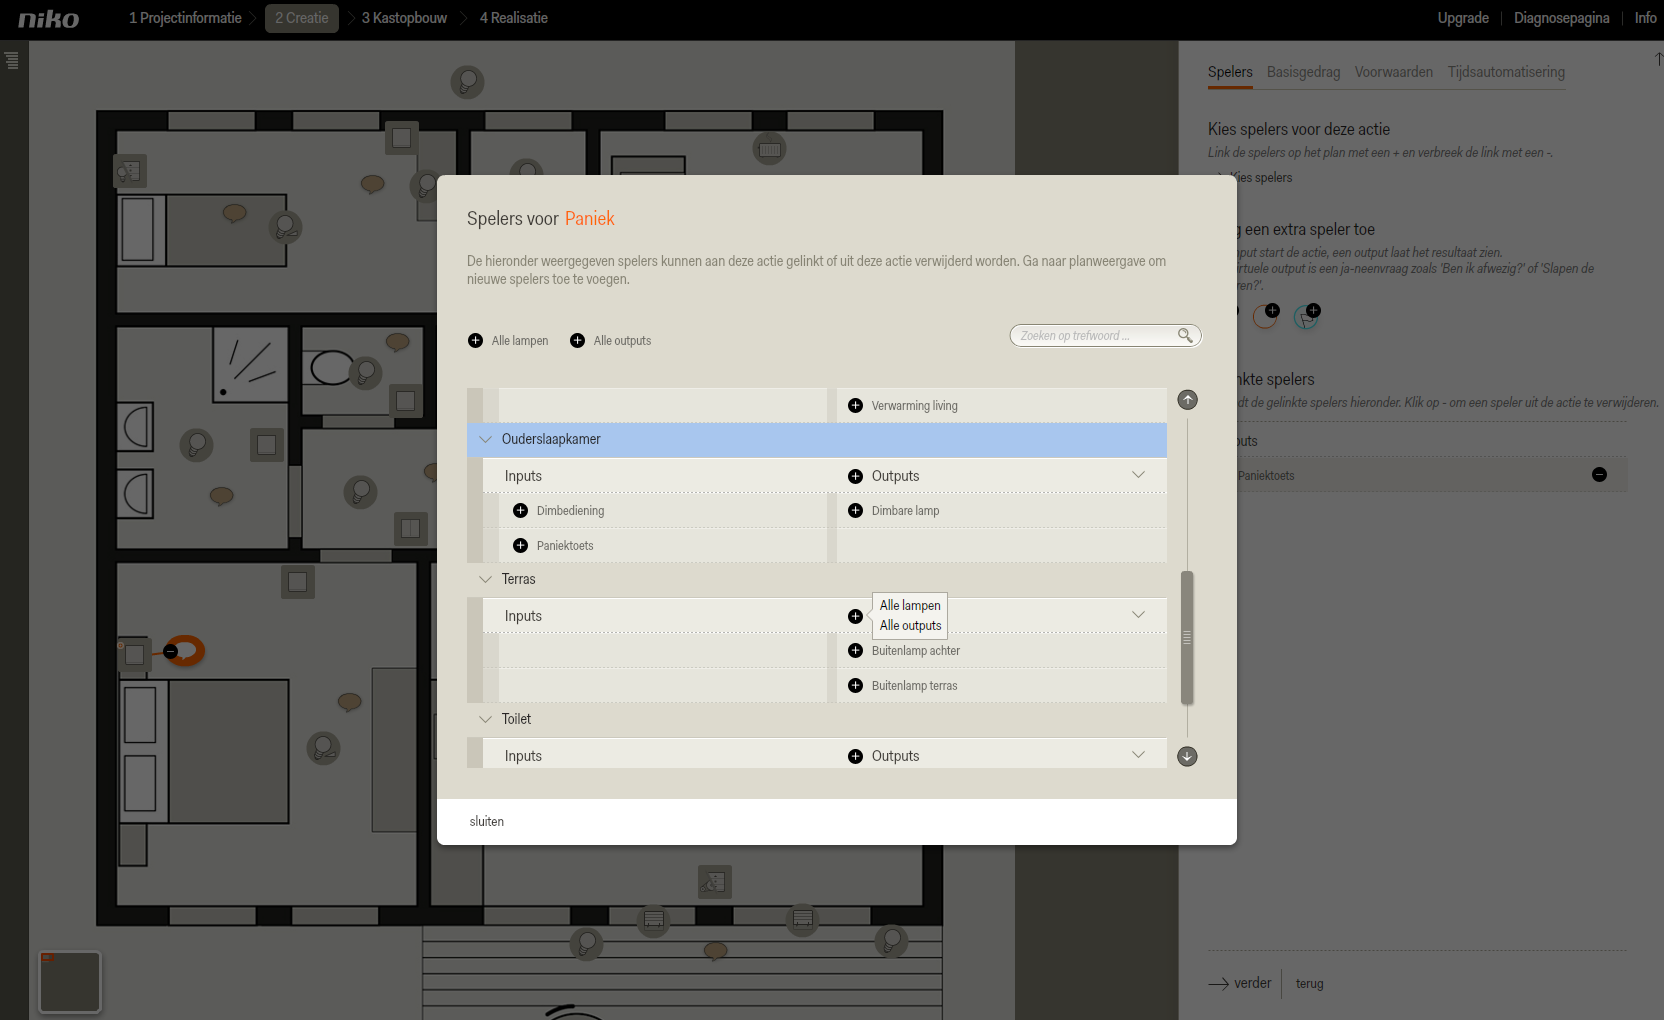
Task: Click the Niko logo
Action: [x=48, y=18]
